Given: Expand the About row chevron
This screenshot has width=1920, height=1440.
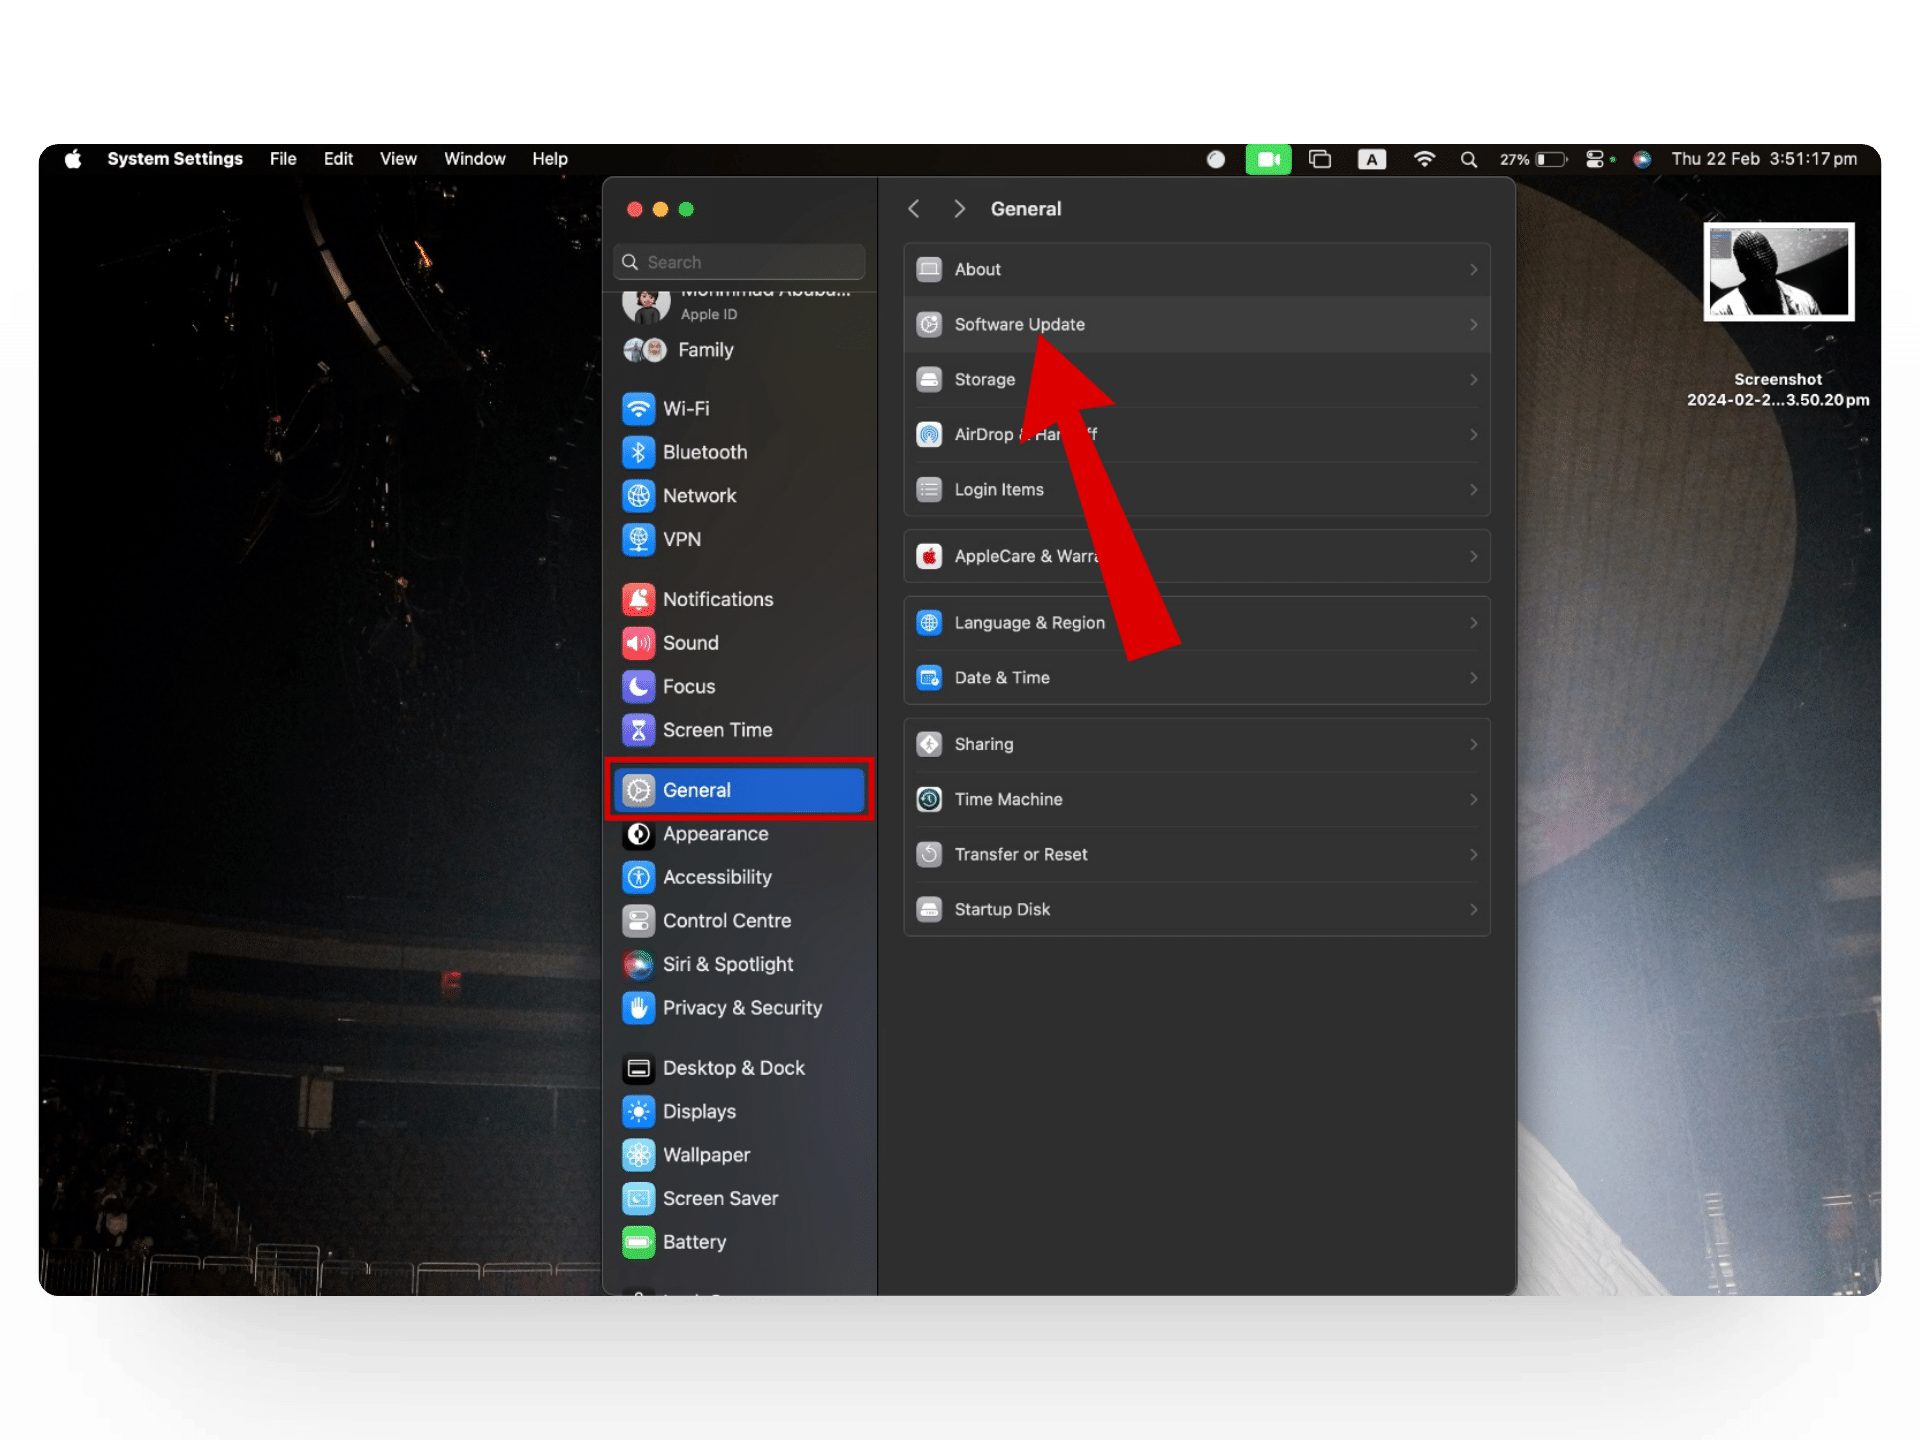Looking at the screenshot, I should [x=1473, y=269].
